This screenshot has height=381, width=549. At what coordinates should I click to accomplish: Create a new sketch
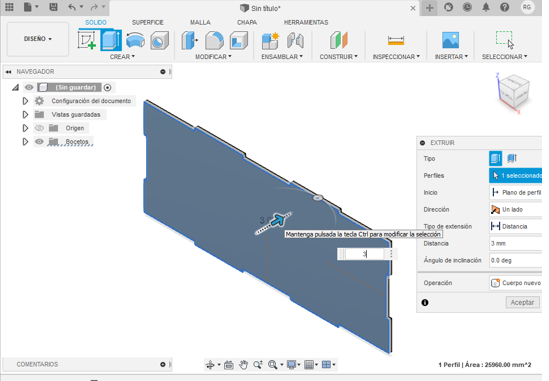(x=86, y=40)
